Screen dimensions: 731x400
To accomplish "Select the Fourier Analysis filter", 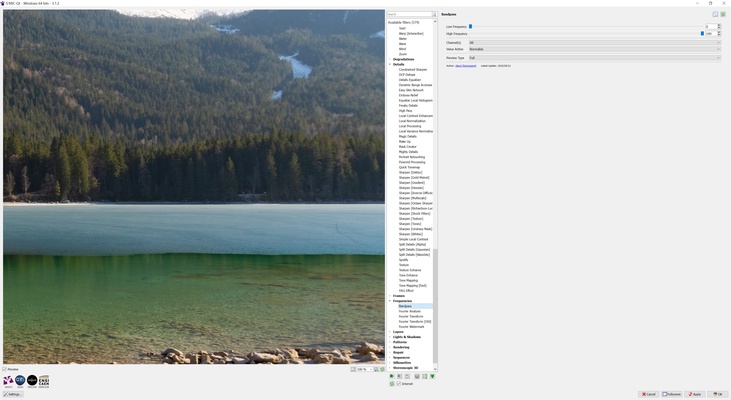I will 410,311.
